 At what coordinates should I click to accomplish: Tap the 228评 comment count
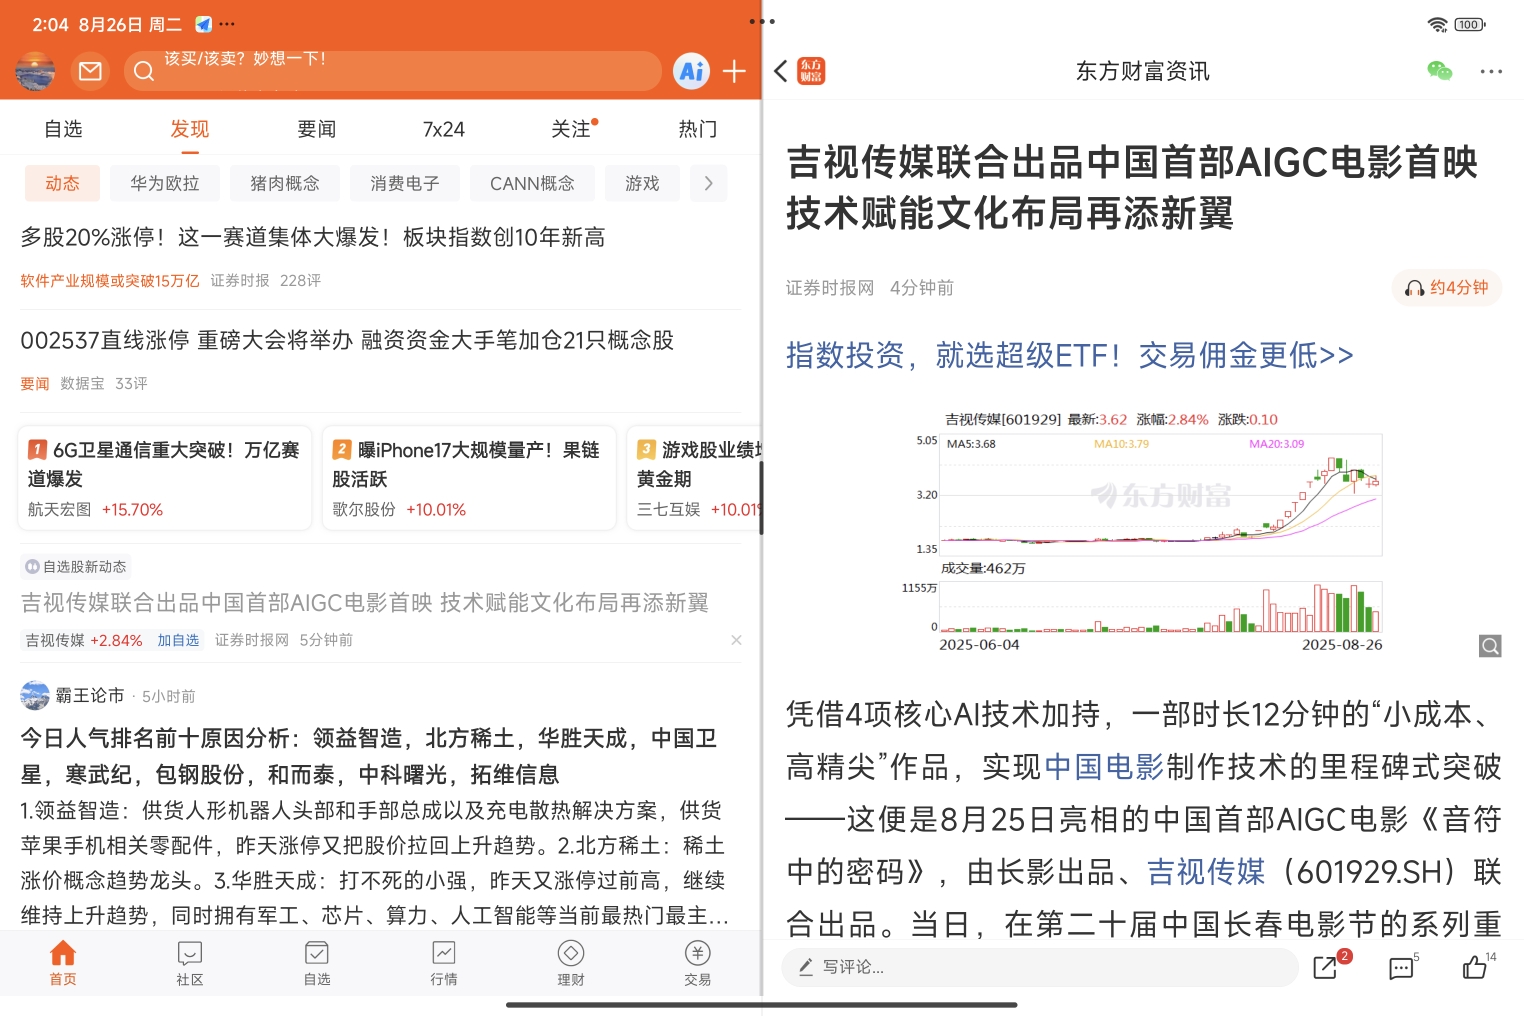point(300,281)
